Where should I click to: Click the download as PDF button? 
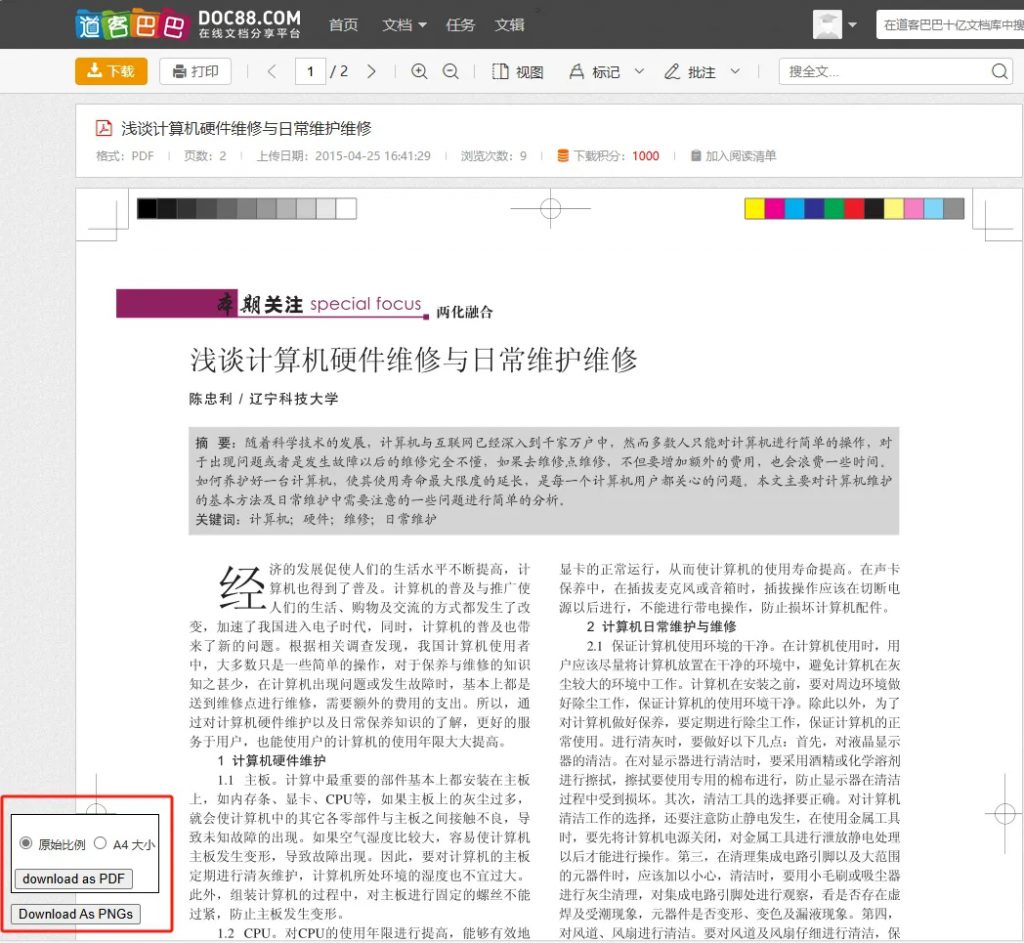(x=74, y=878)
